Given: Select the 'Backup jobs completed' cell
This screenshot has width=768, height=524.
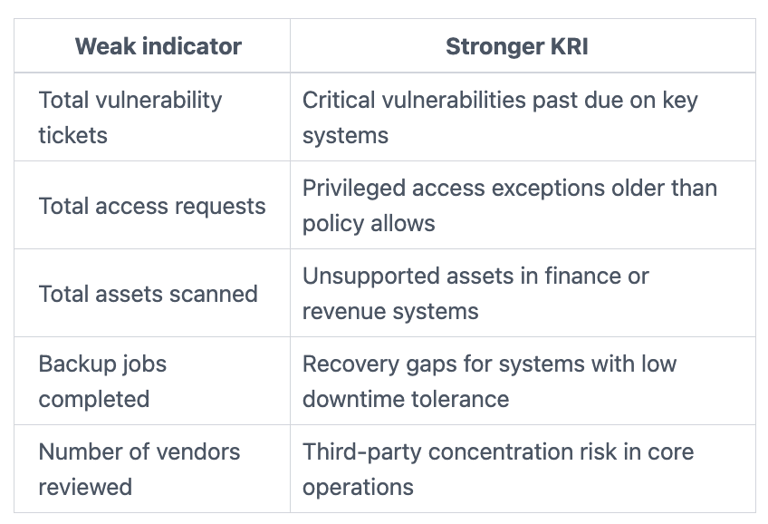Looking at the screenshot, I should tap(102, 381).
